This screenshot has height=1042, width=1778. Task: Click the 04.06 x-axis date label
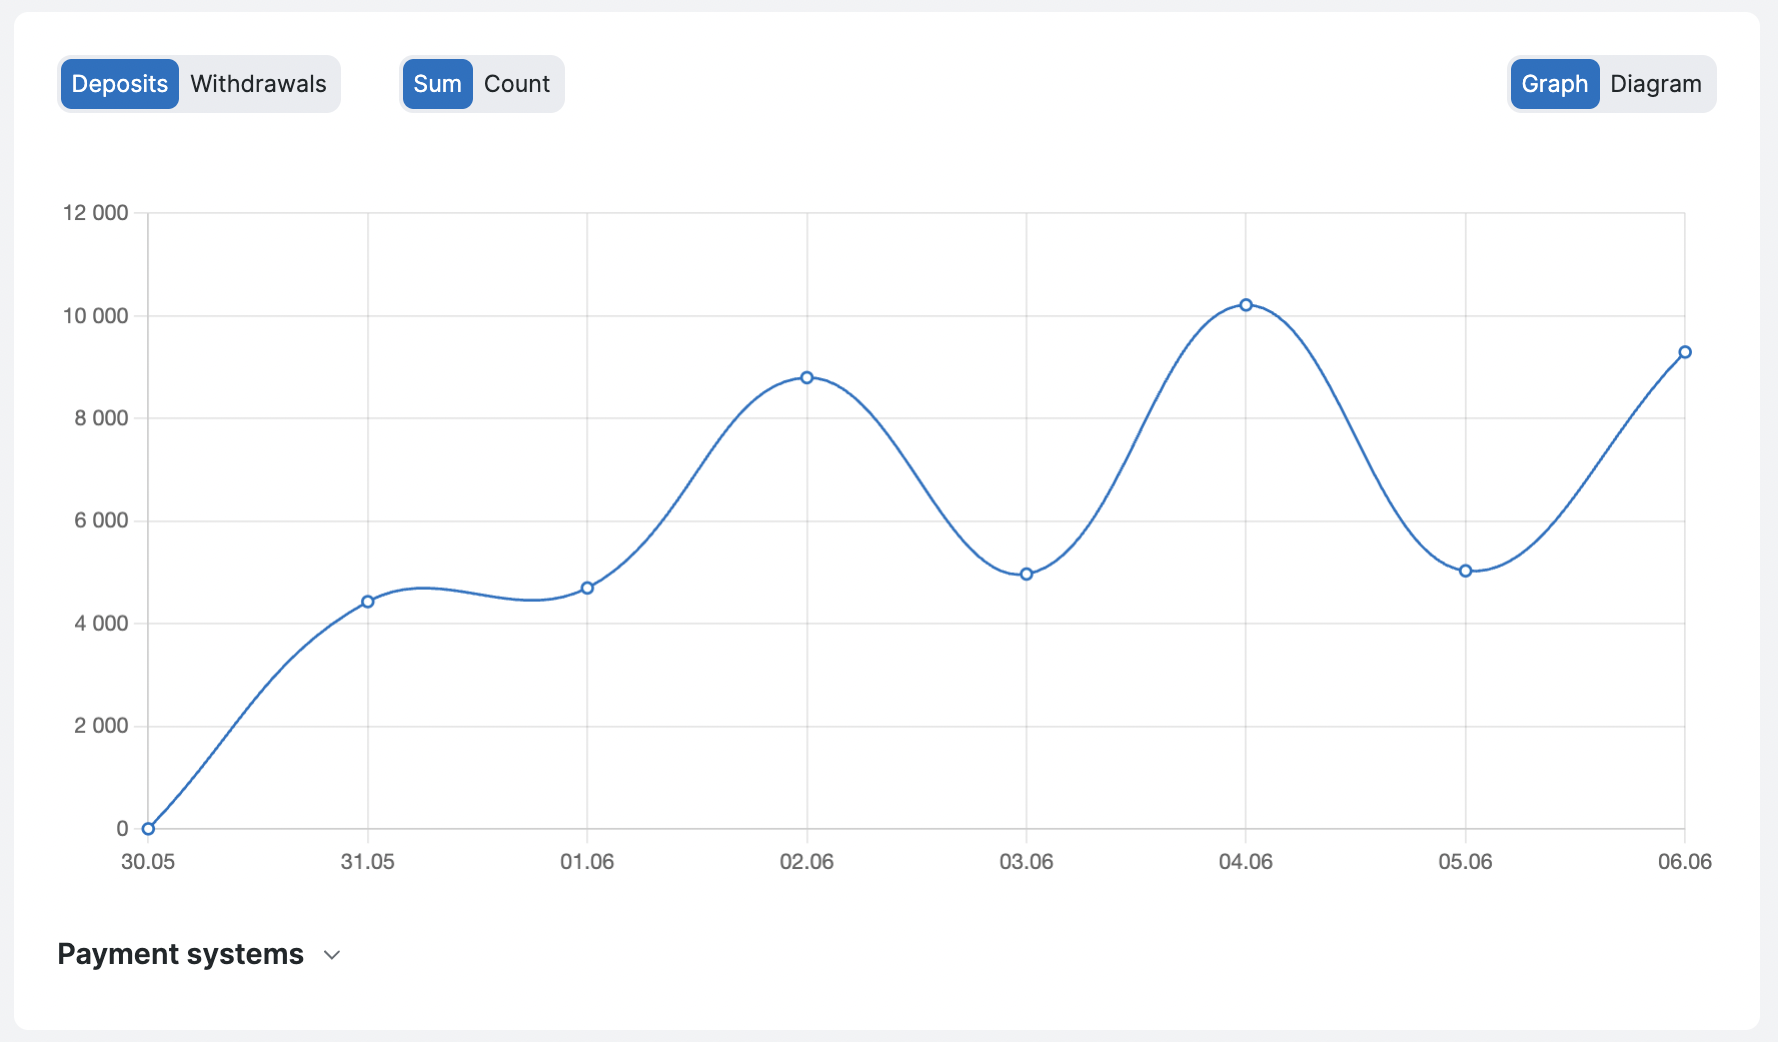point(1246,862)
